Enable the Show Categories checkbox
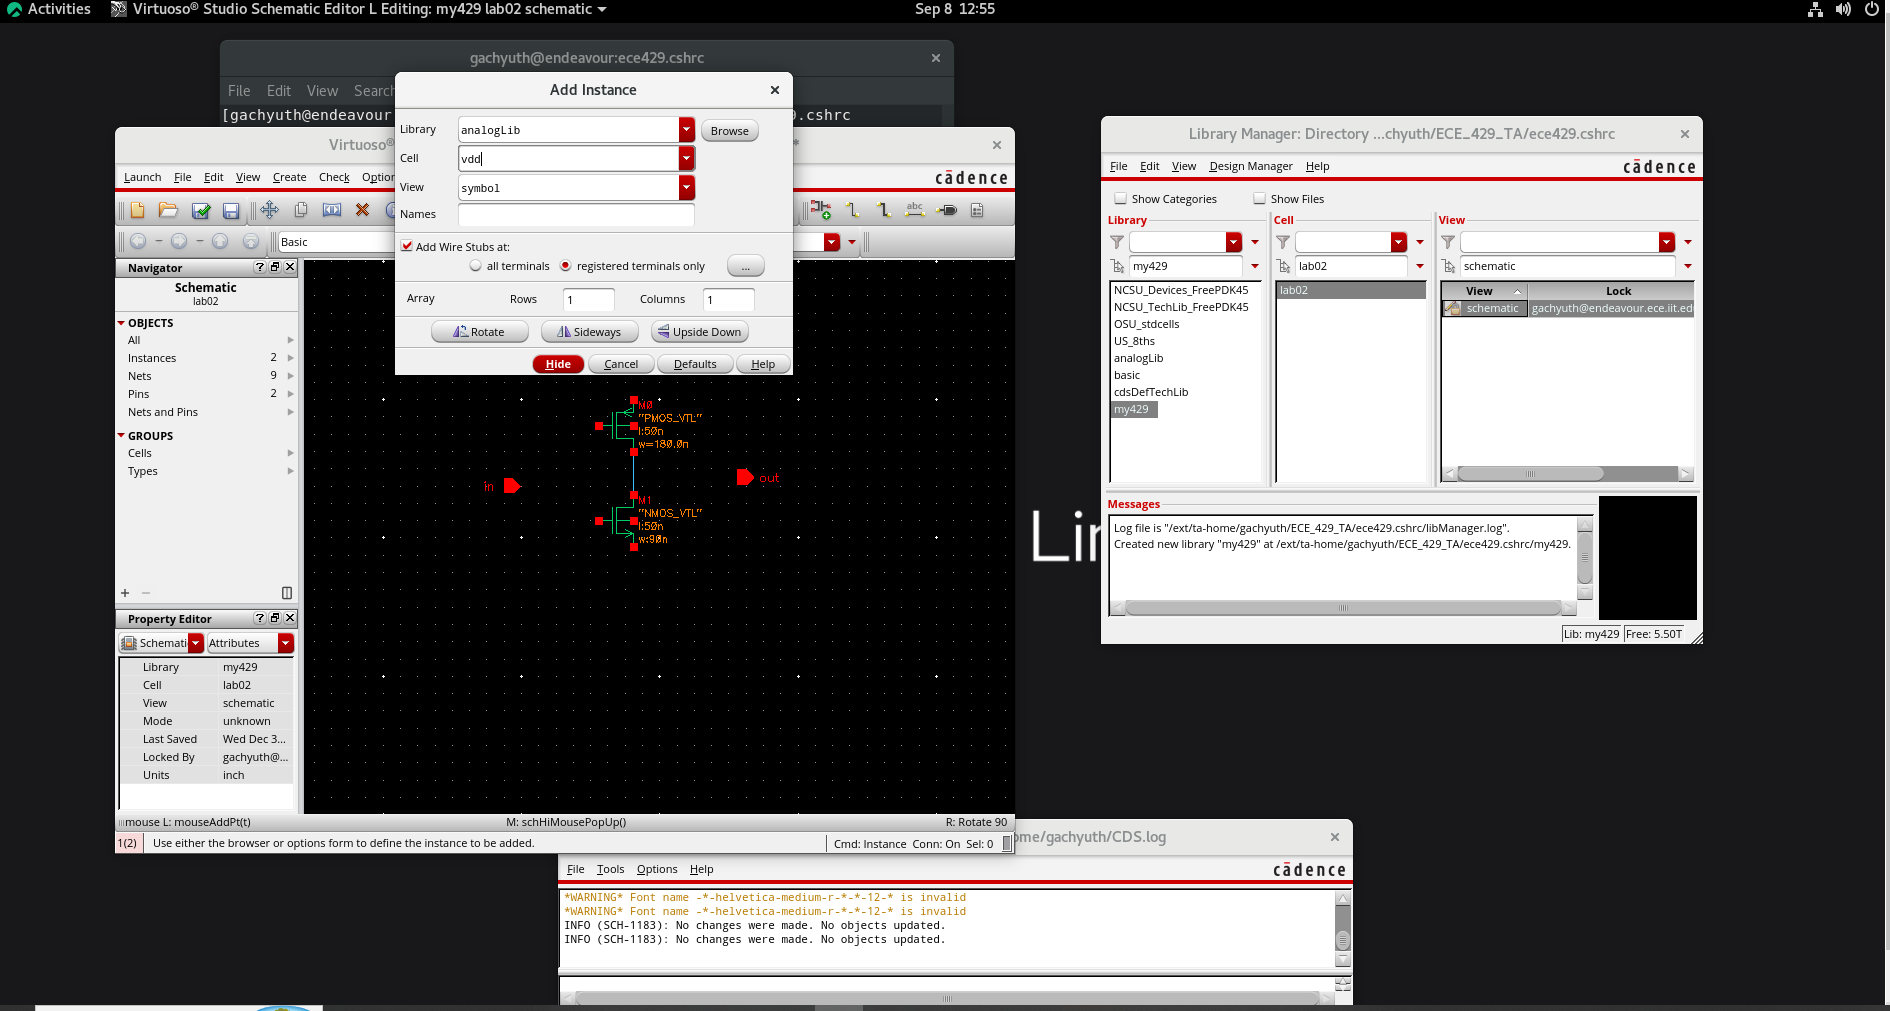Image resolution: width=1890 pixels, height=1011 pixels. [x=1121, y=199]
